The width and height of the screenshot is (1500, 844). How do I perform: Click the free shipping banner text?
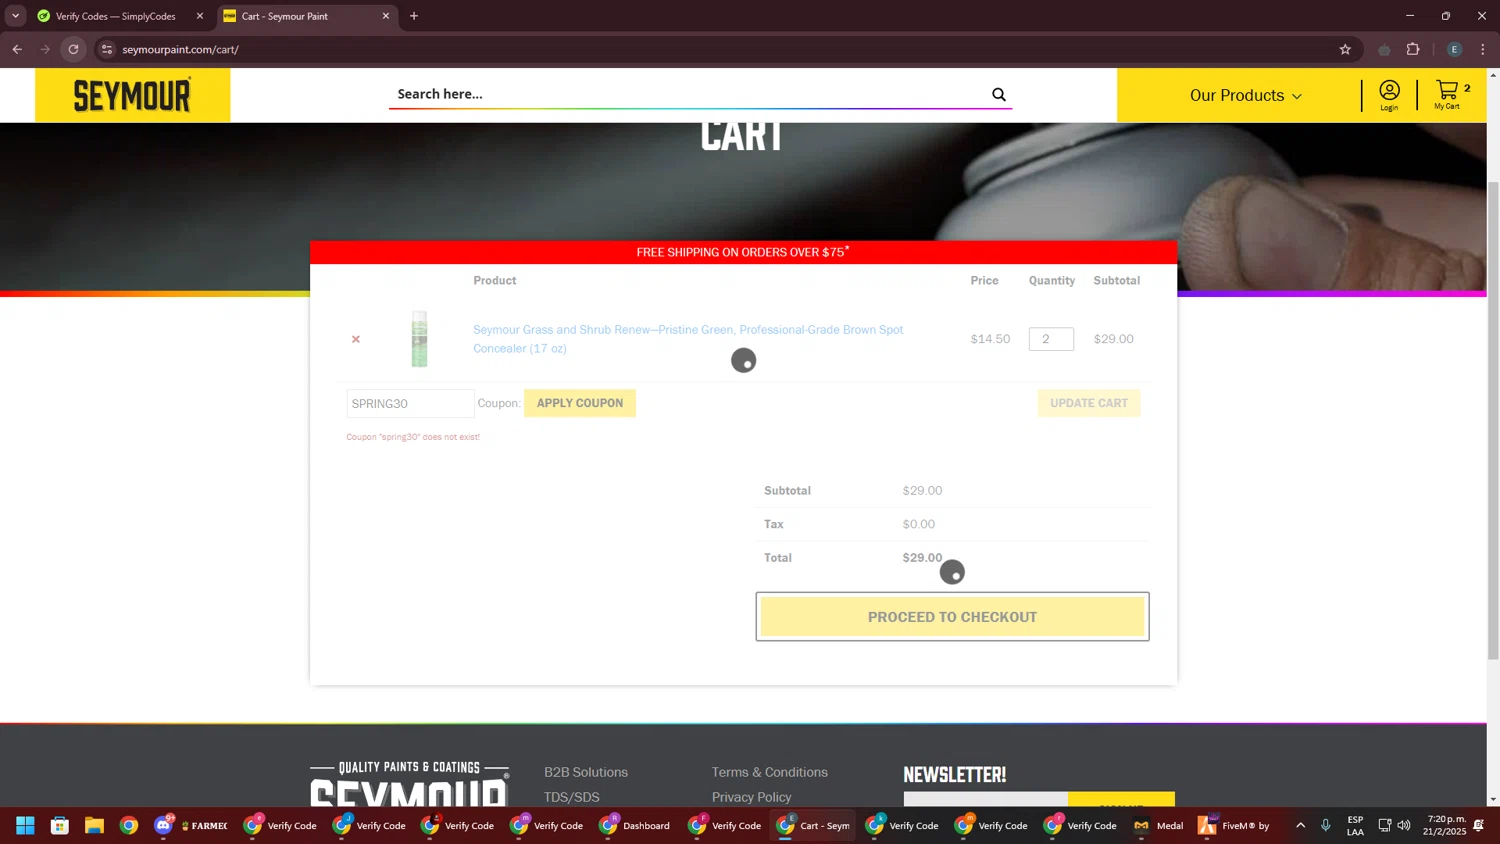[743, 252]
